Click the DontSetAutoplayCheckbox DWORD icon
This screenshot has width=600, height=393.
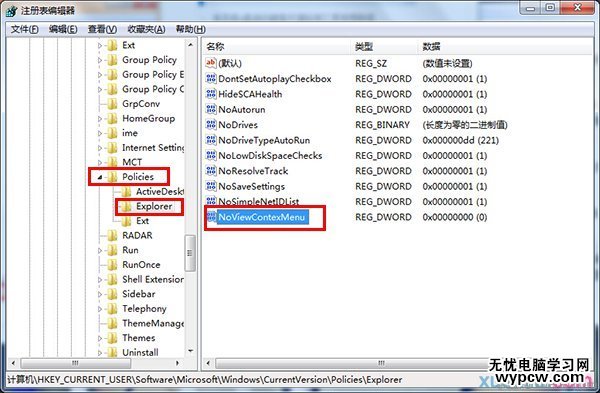point(211,79)
